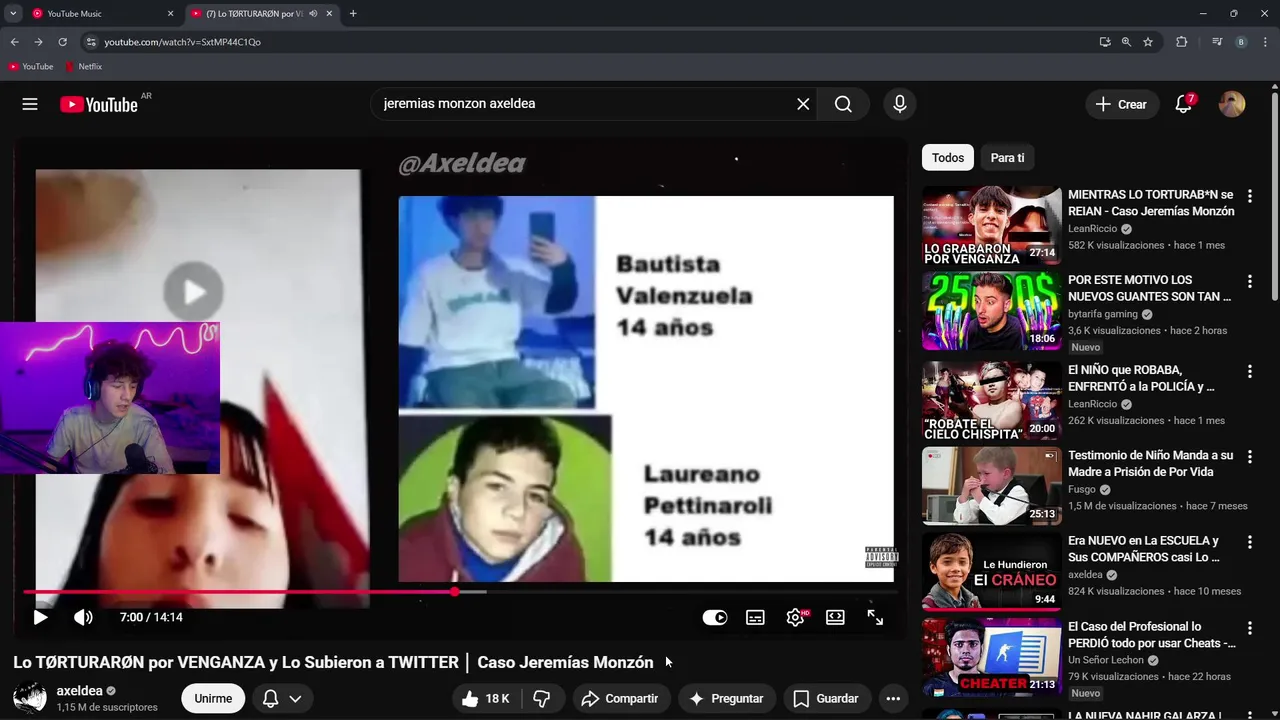This screenshot has width=1280, height=720.
Task: Open the Netflix bookmark
Action: [x=83, y=67]
